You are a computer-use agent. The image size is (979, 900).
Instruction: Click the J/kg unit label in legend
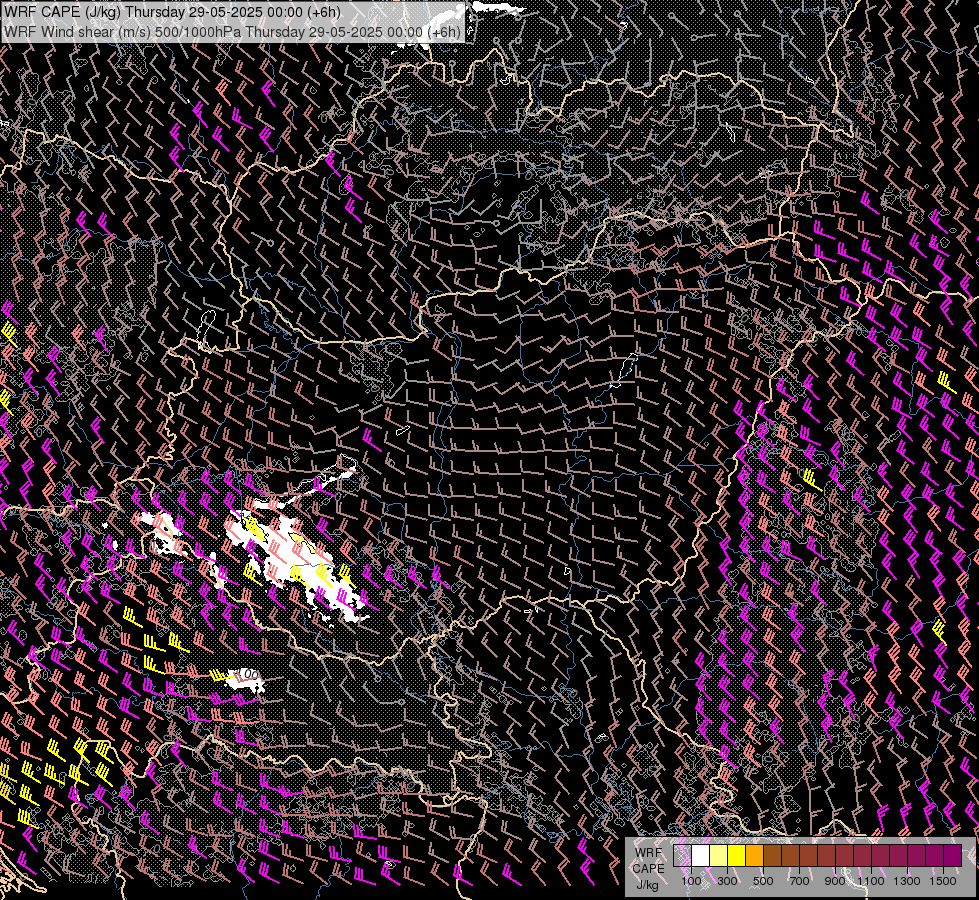(648, 885)
